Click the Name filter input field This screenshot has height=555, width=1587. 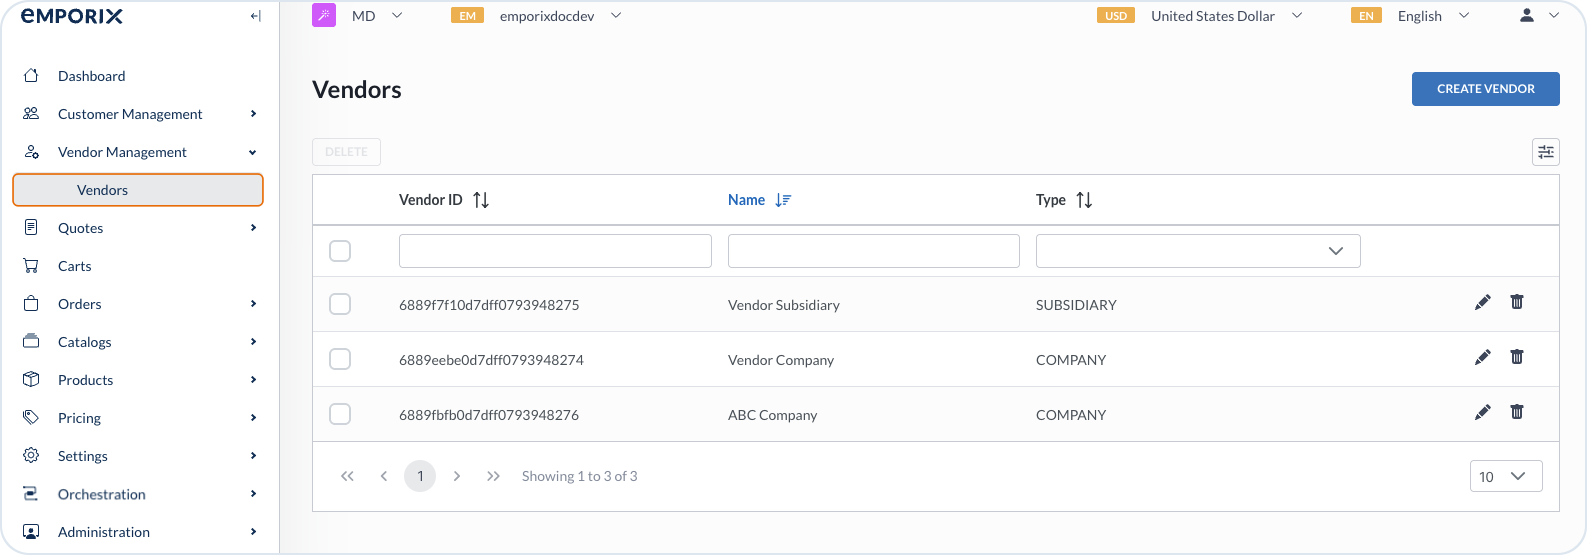pos(873,251)
